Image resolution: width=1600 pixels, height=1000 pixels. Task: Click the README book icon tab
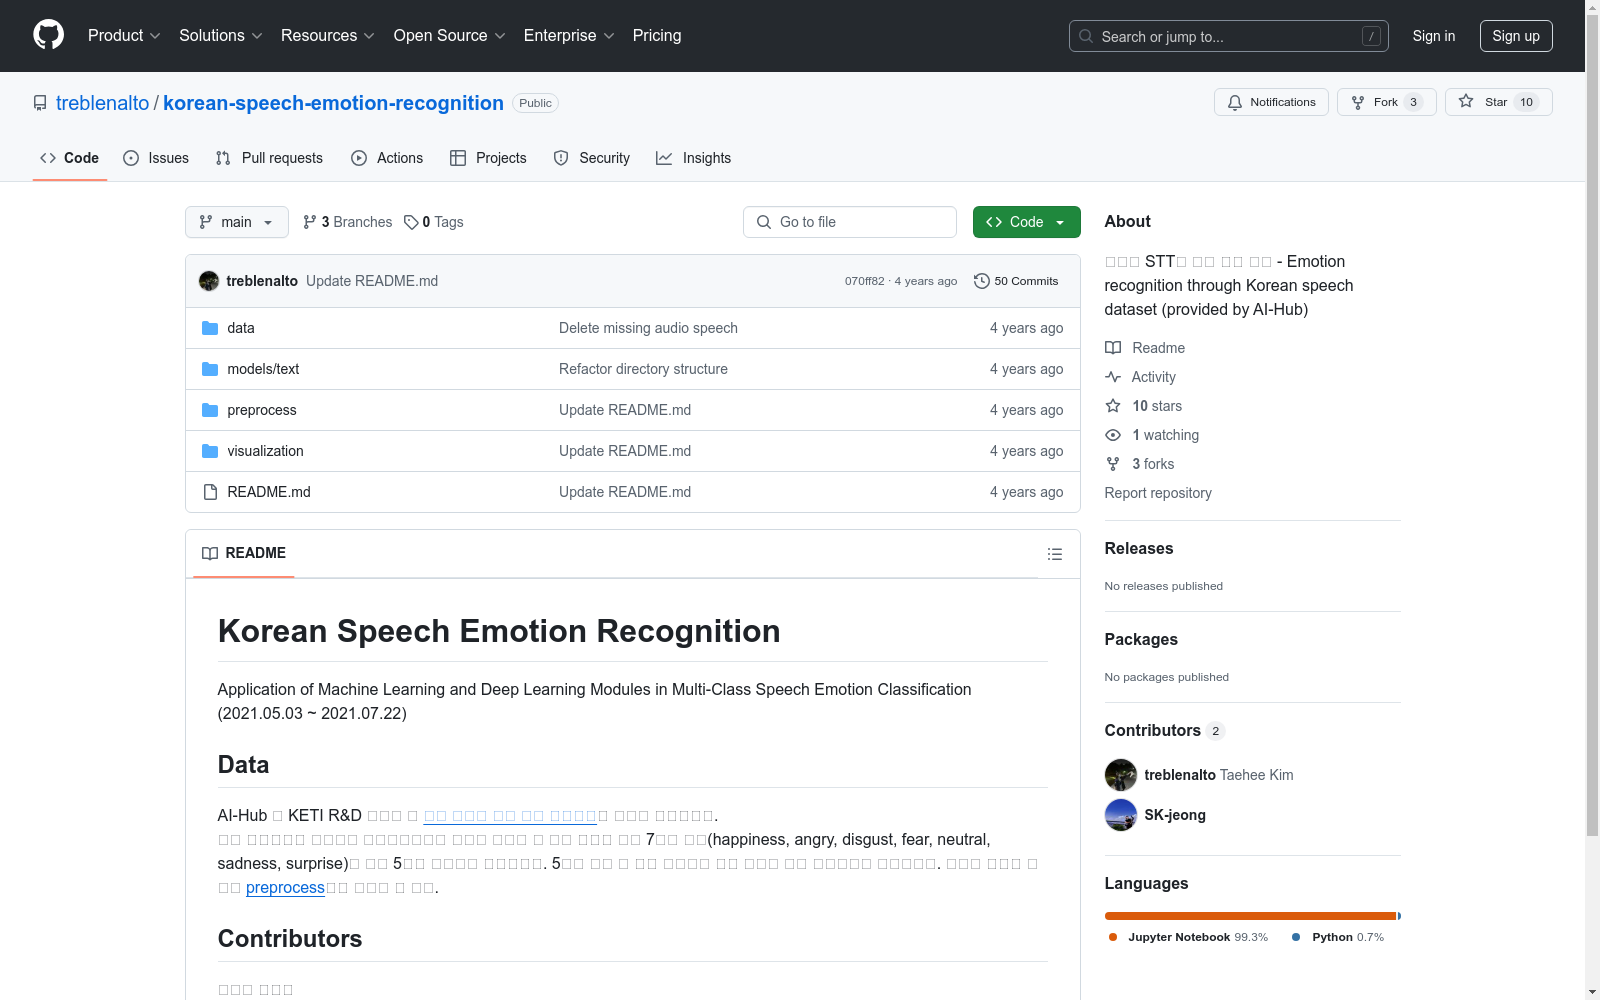point(210,553)
